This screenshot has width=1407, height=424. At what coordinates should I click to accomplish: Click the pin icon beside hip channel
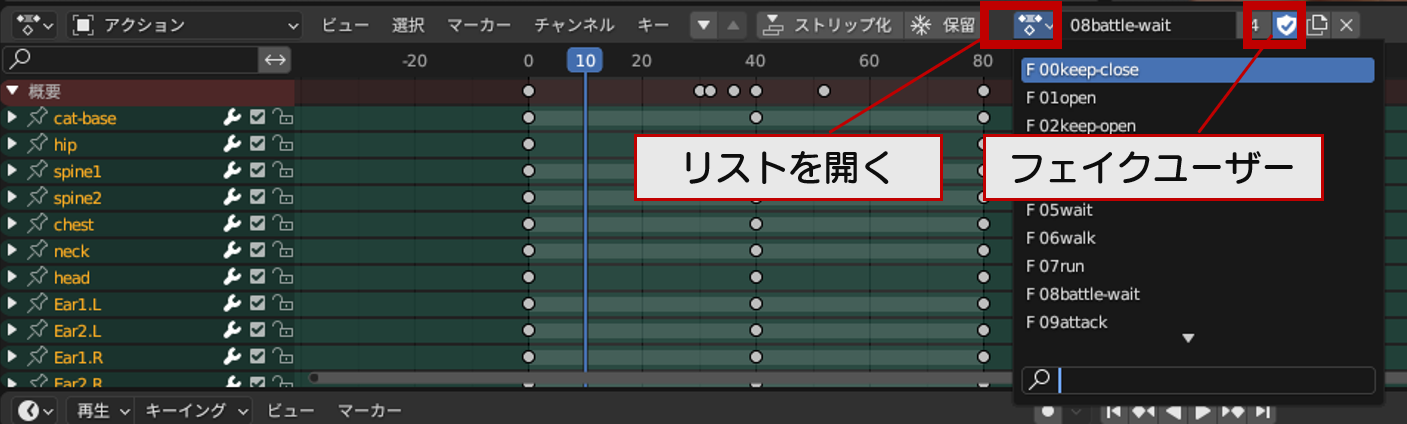[38, 145]
